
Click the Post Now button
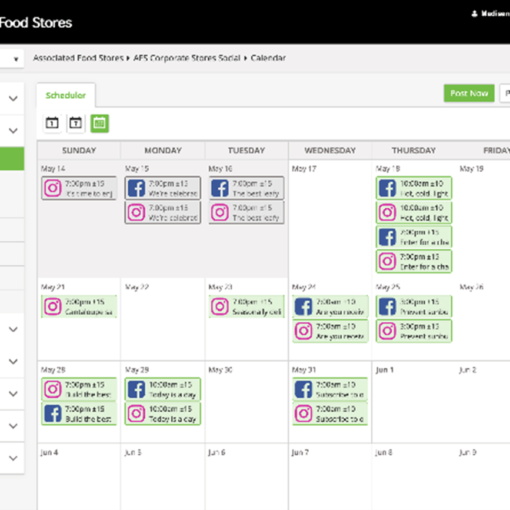point(469,93)
